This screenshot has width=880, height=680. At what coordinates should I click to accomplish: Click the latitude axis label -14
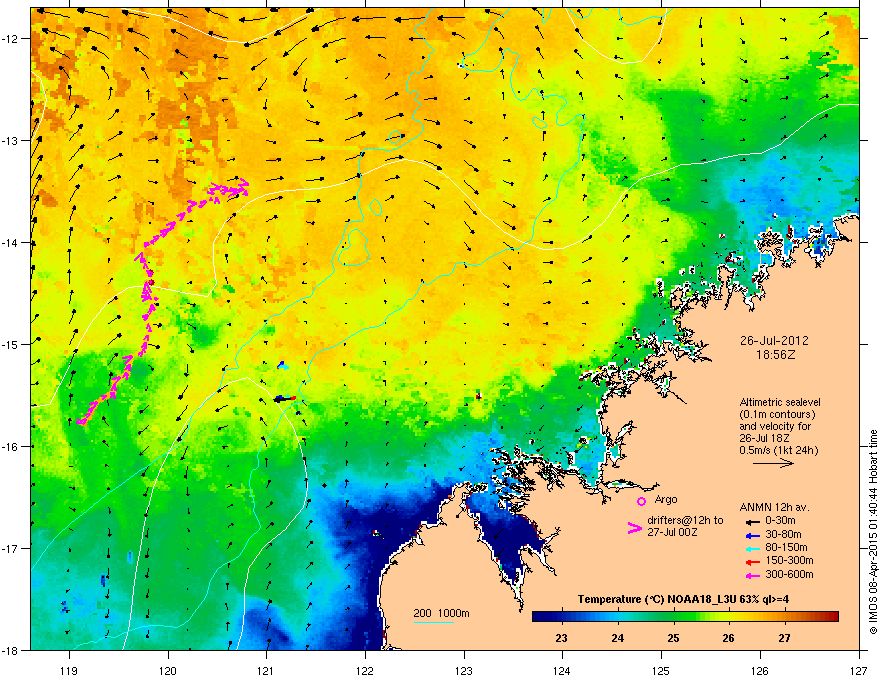[11, 242]
